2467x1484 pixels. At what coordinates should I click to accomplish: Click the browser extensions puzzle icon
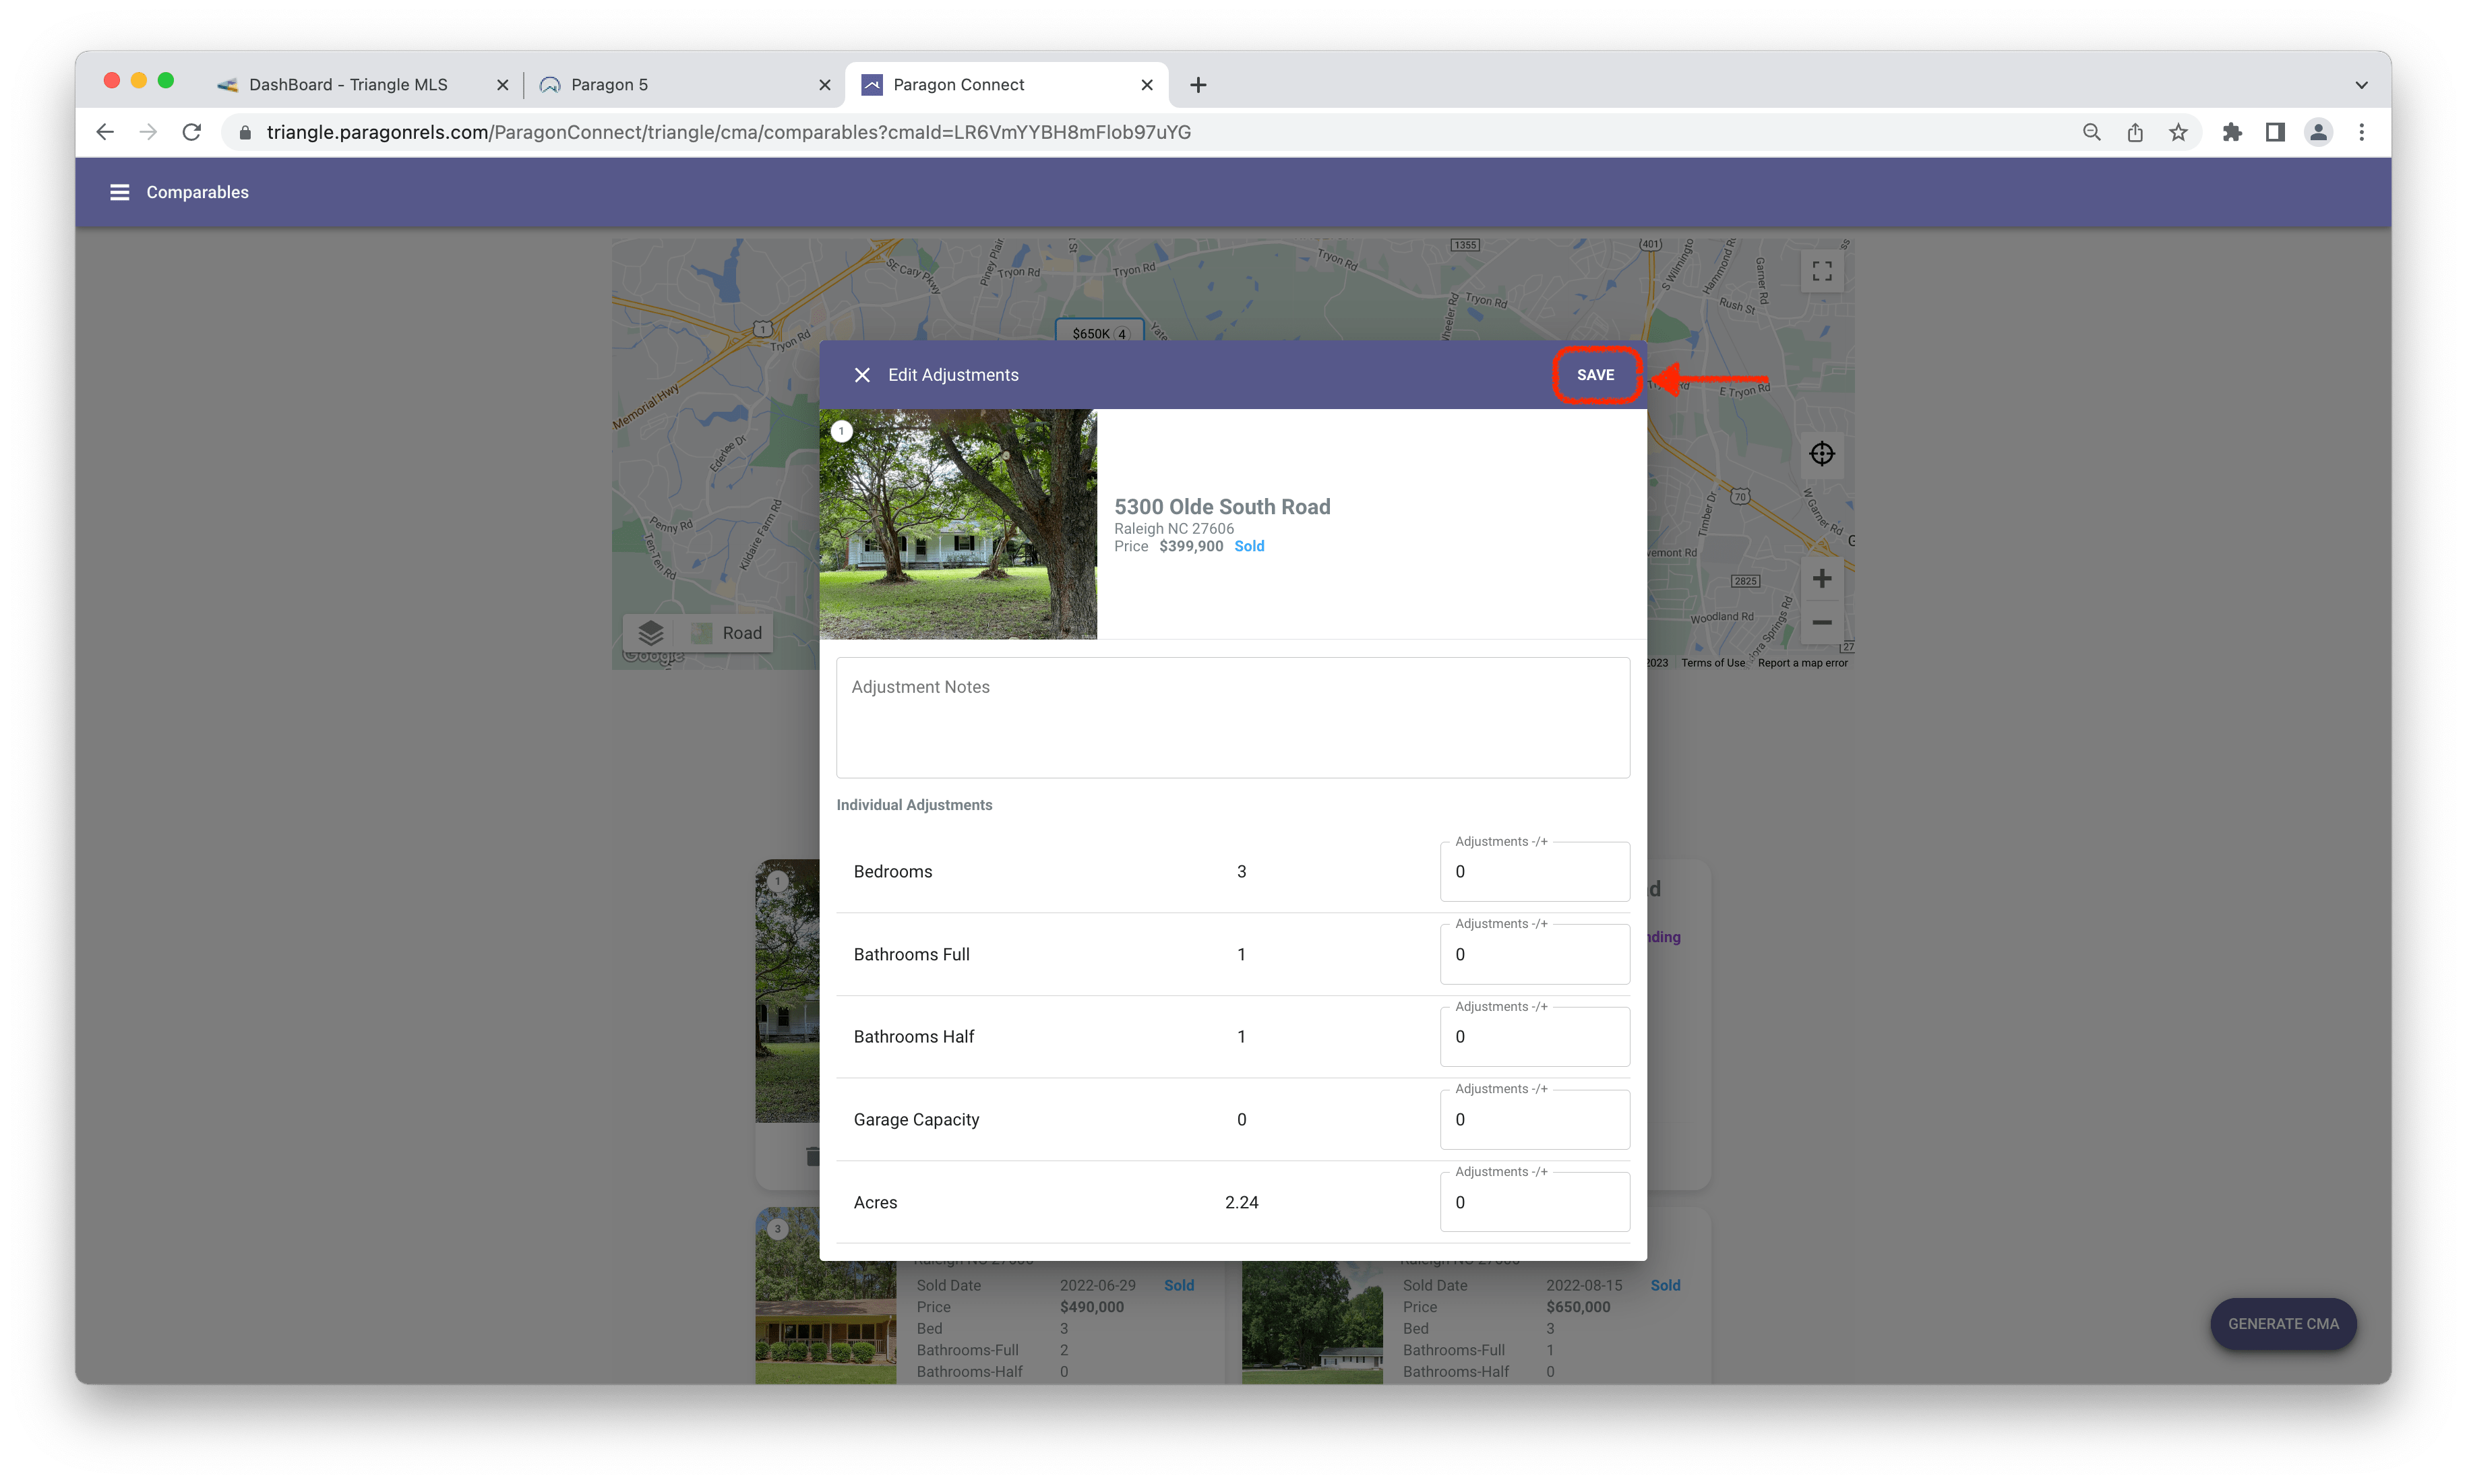pos(2231,132)
